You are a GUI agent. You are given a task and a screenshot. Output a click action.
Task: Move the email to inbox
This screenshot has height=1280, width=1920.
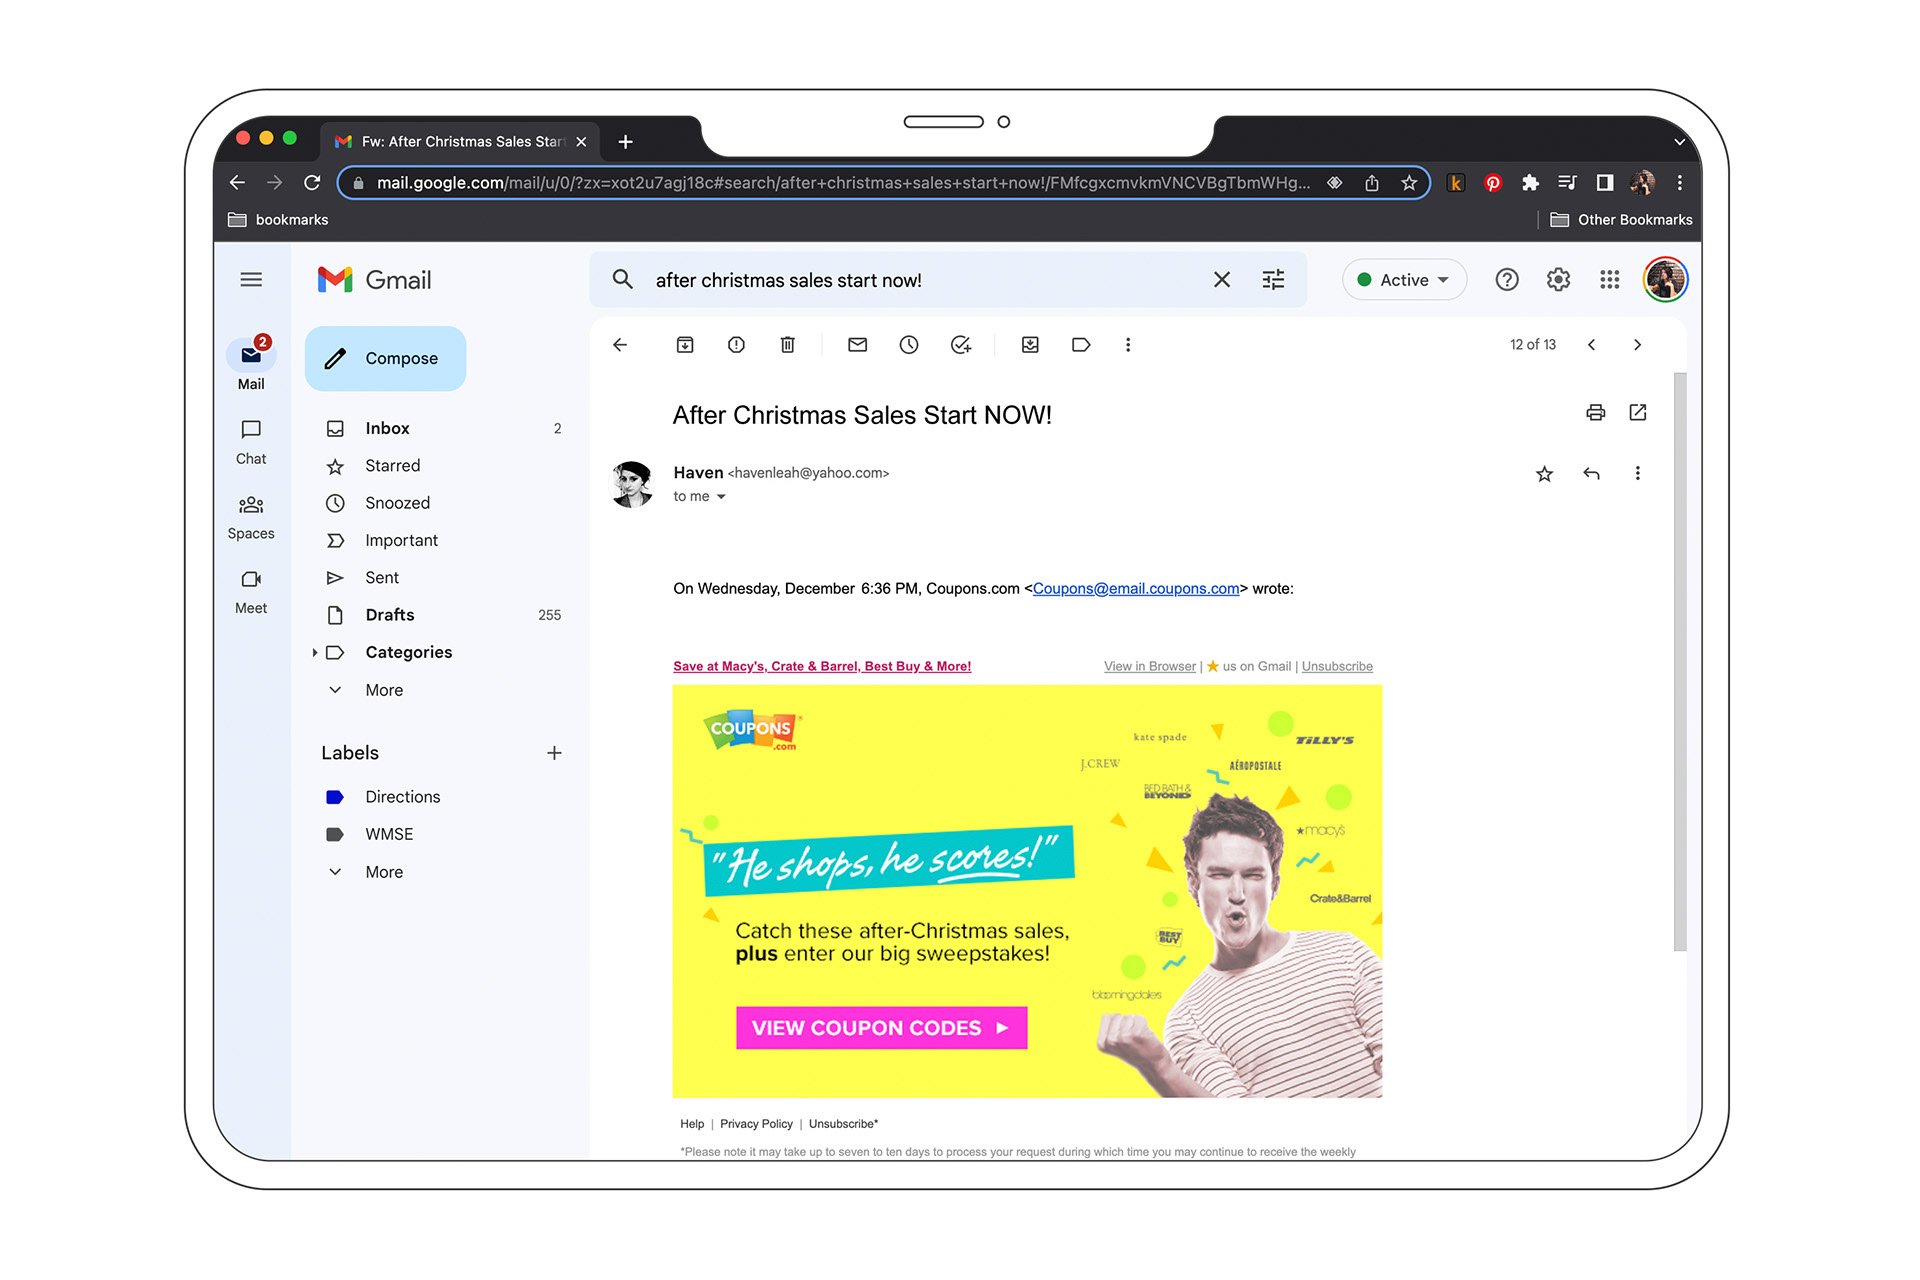(x=1030, y=345)
